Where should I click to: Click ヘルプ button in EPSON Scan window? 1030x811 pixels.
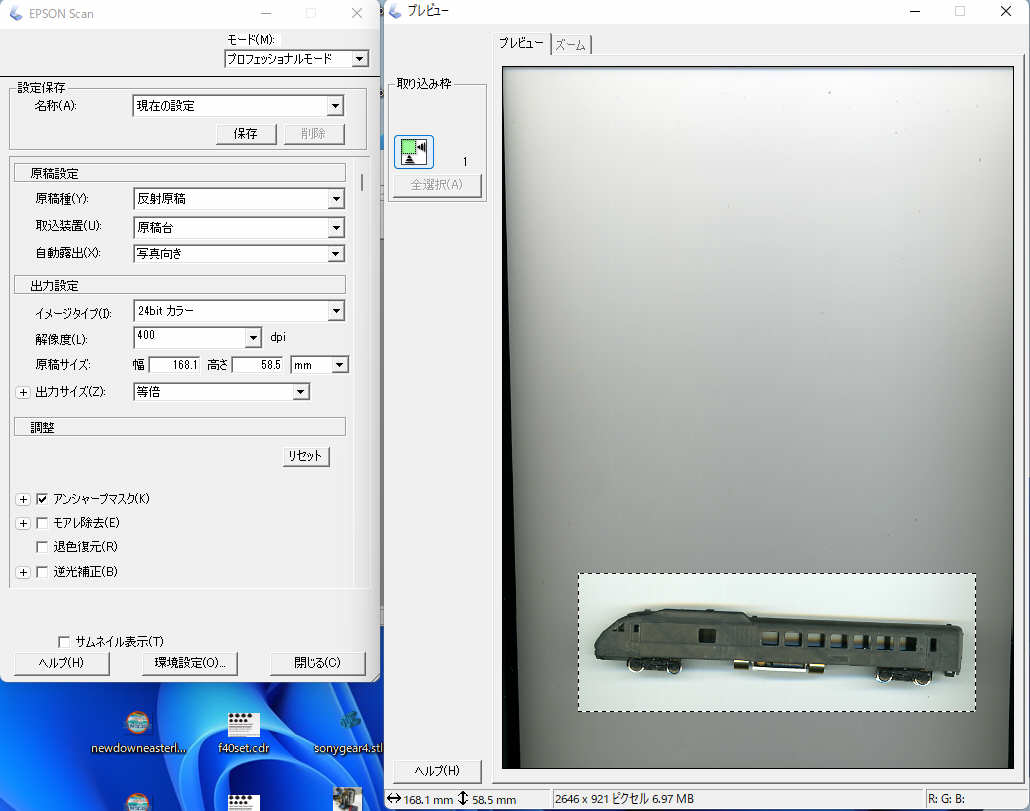[x=62, y=663]
